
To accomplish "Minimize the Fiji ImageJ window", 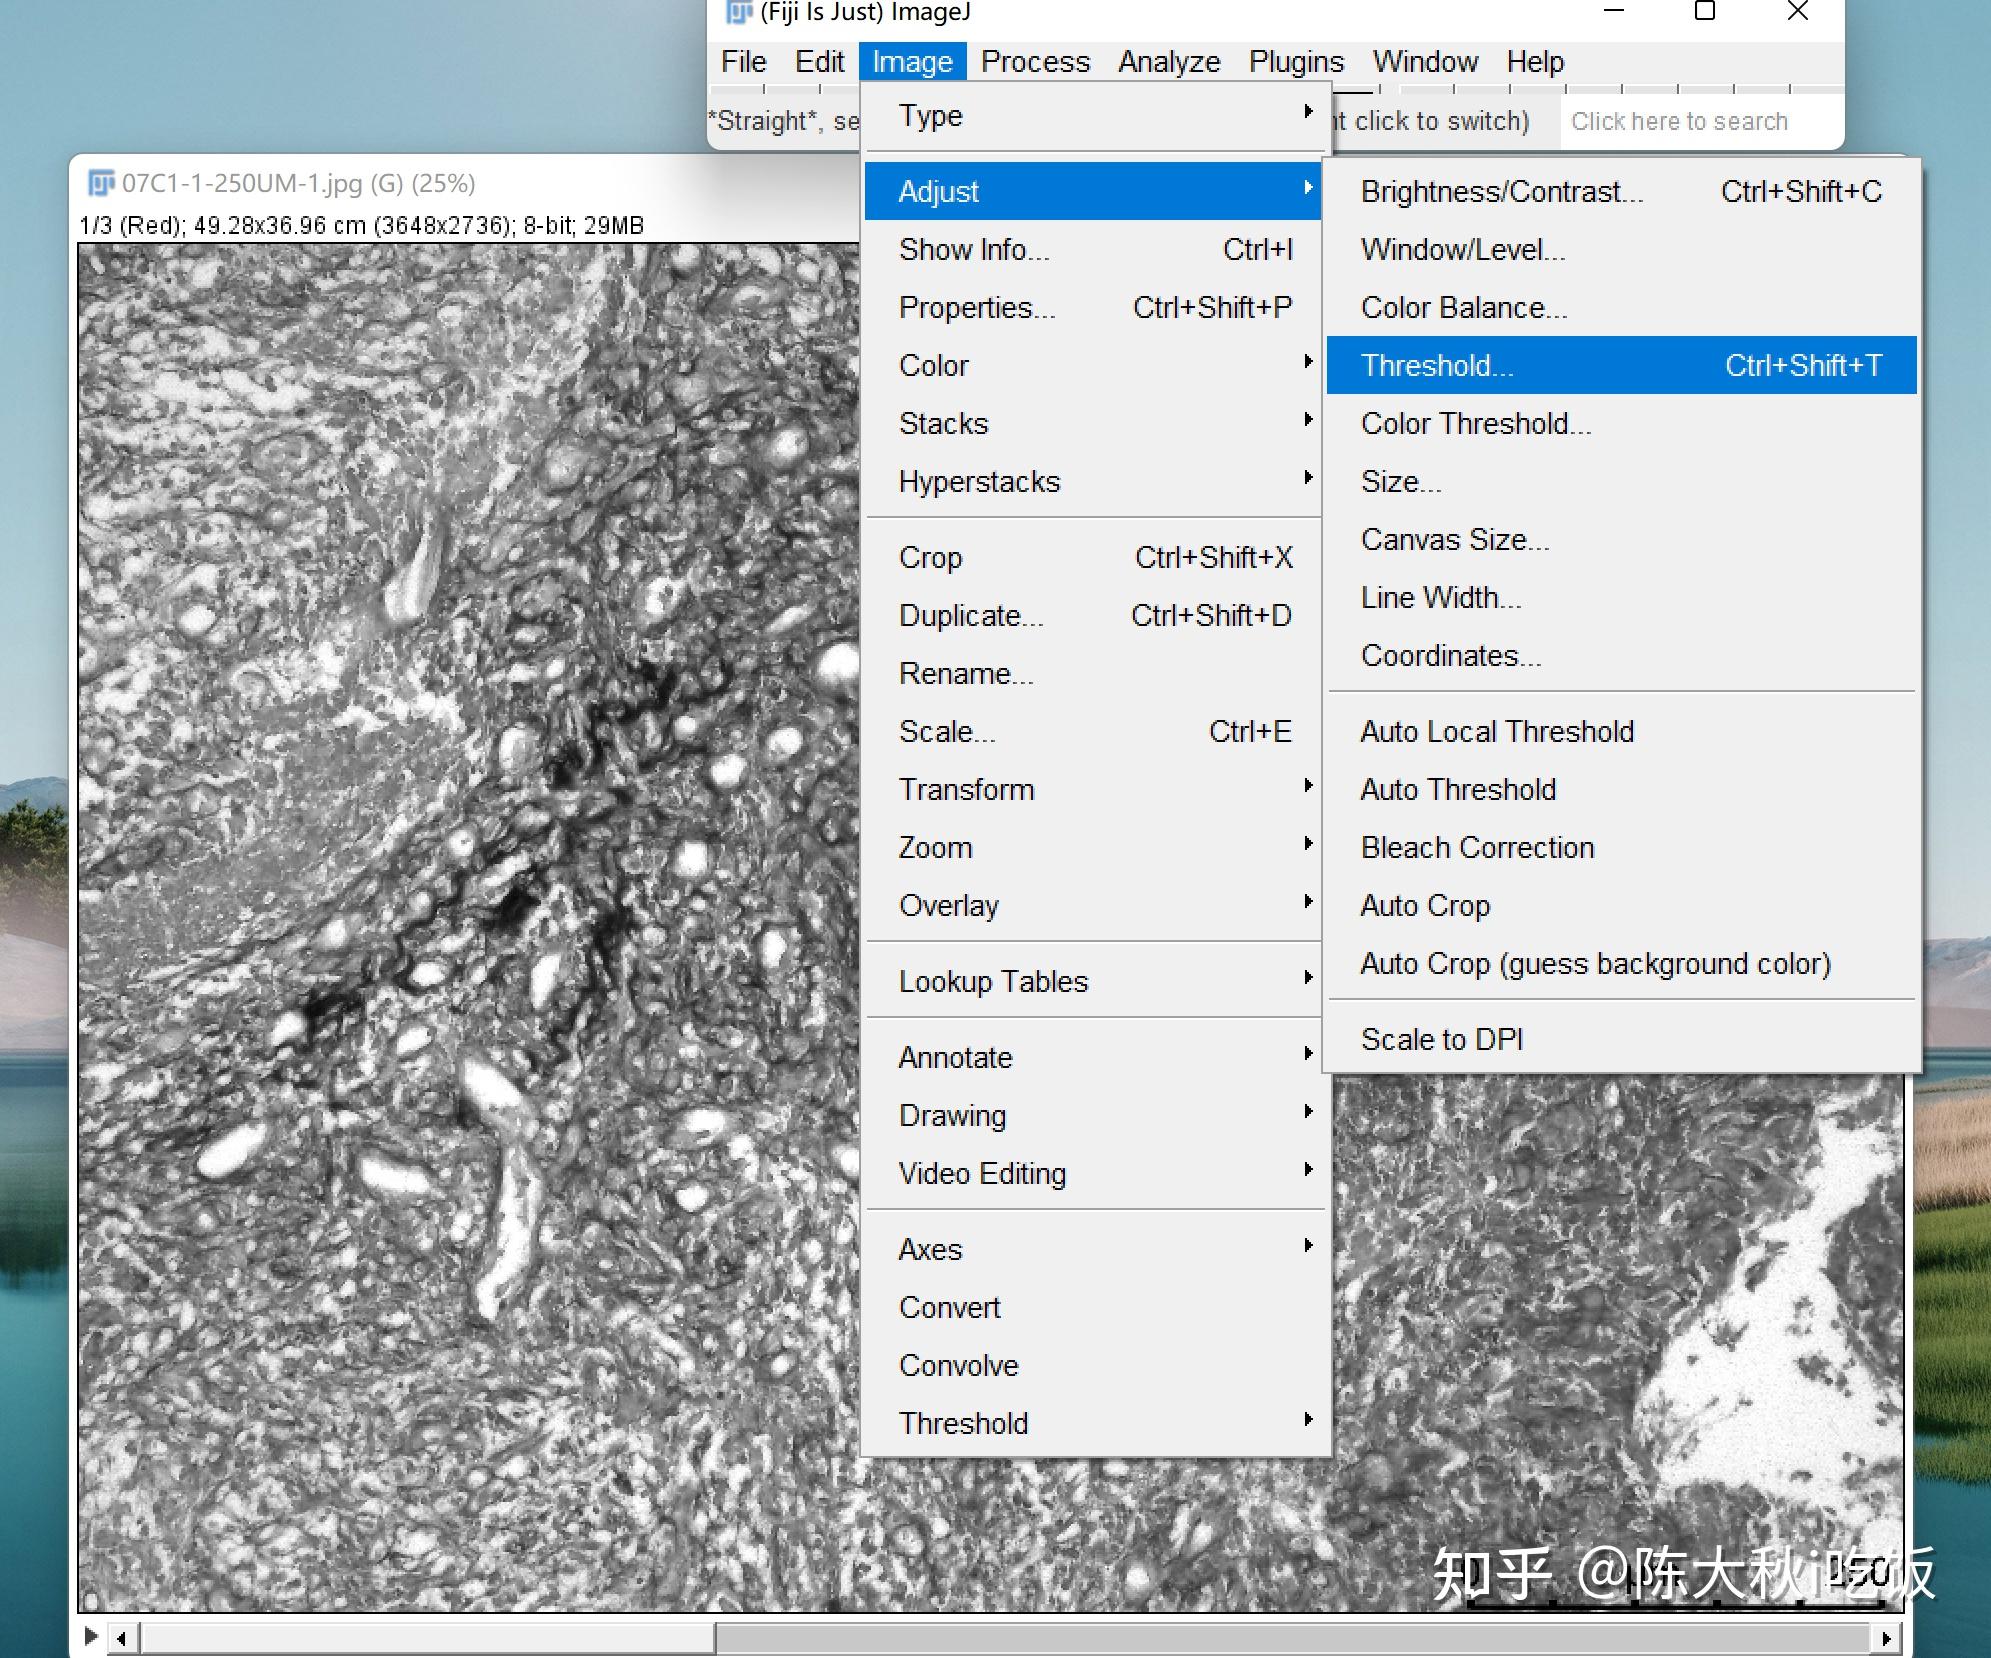I will tap(1614, 12).
